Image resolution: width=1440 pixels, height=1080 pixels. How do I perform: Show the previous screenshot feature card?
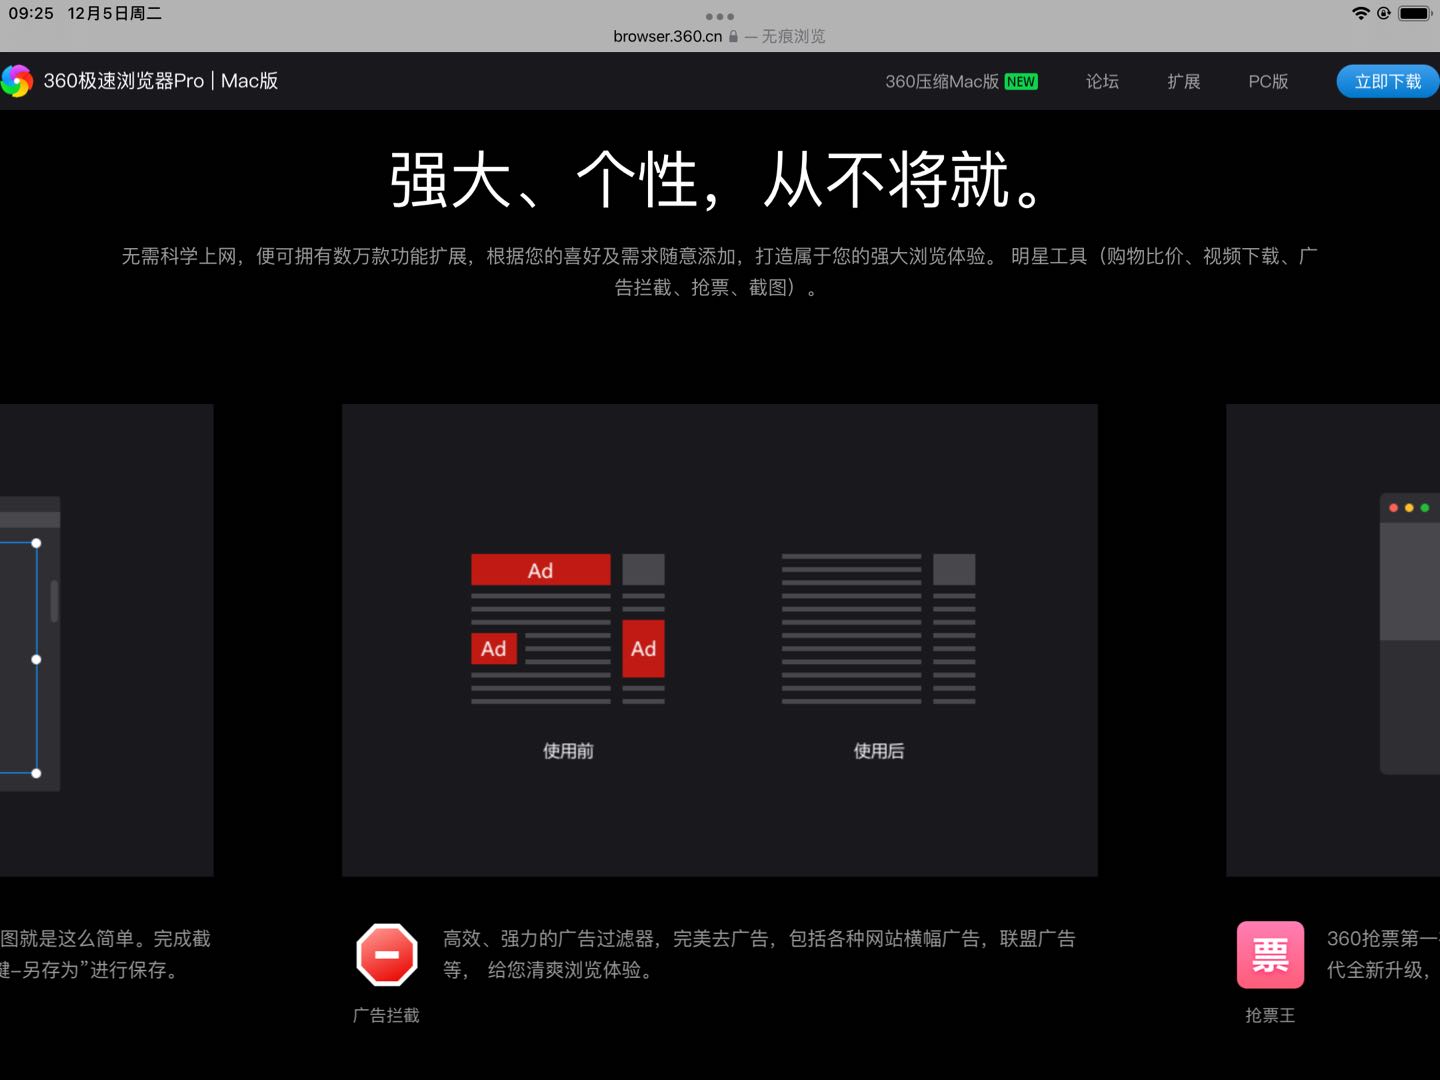(106, 640)
